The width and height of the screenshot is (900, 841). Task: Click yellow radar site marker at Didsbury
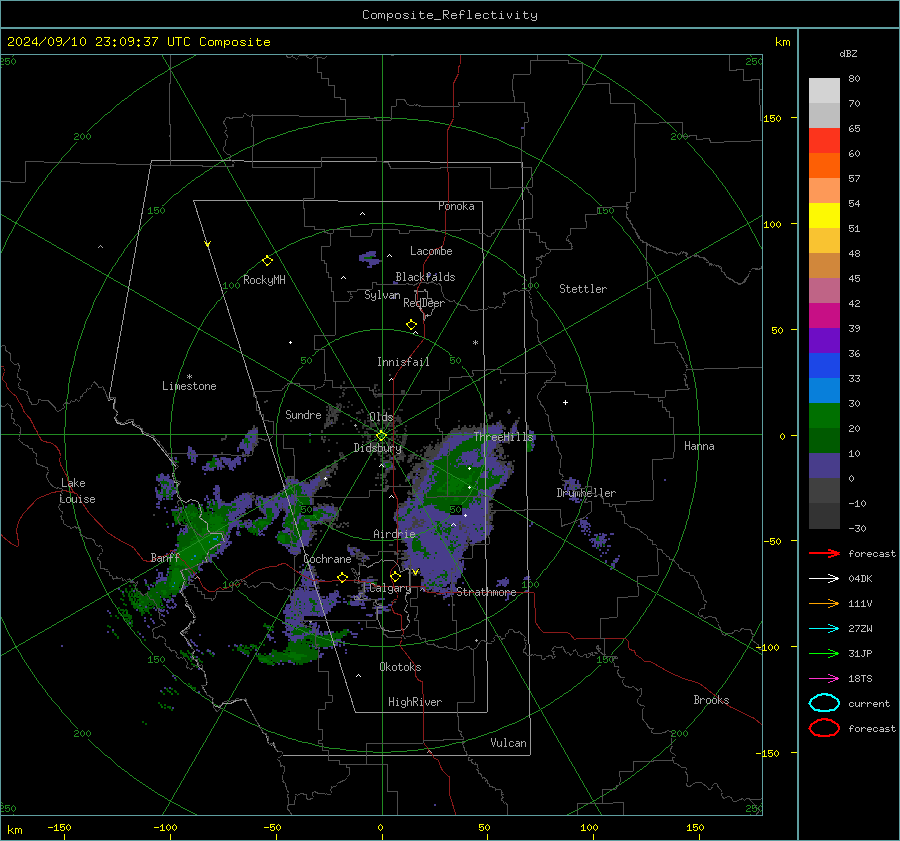coord(381,436)
